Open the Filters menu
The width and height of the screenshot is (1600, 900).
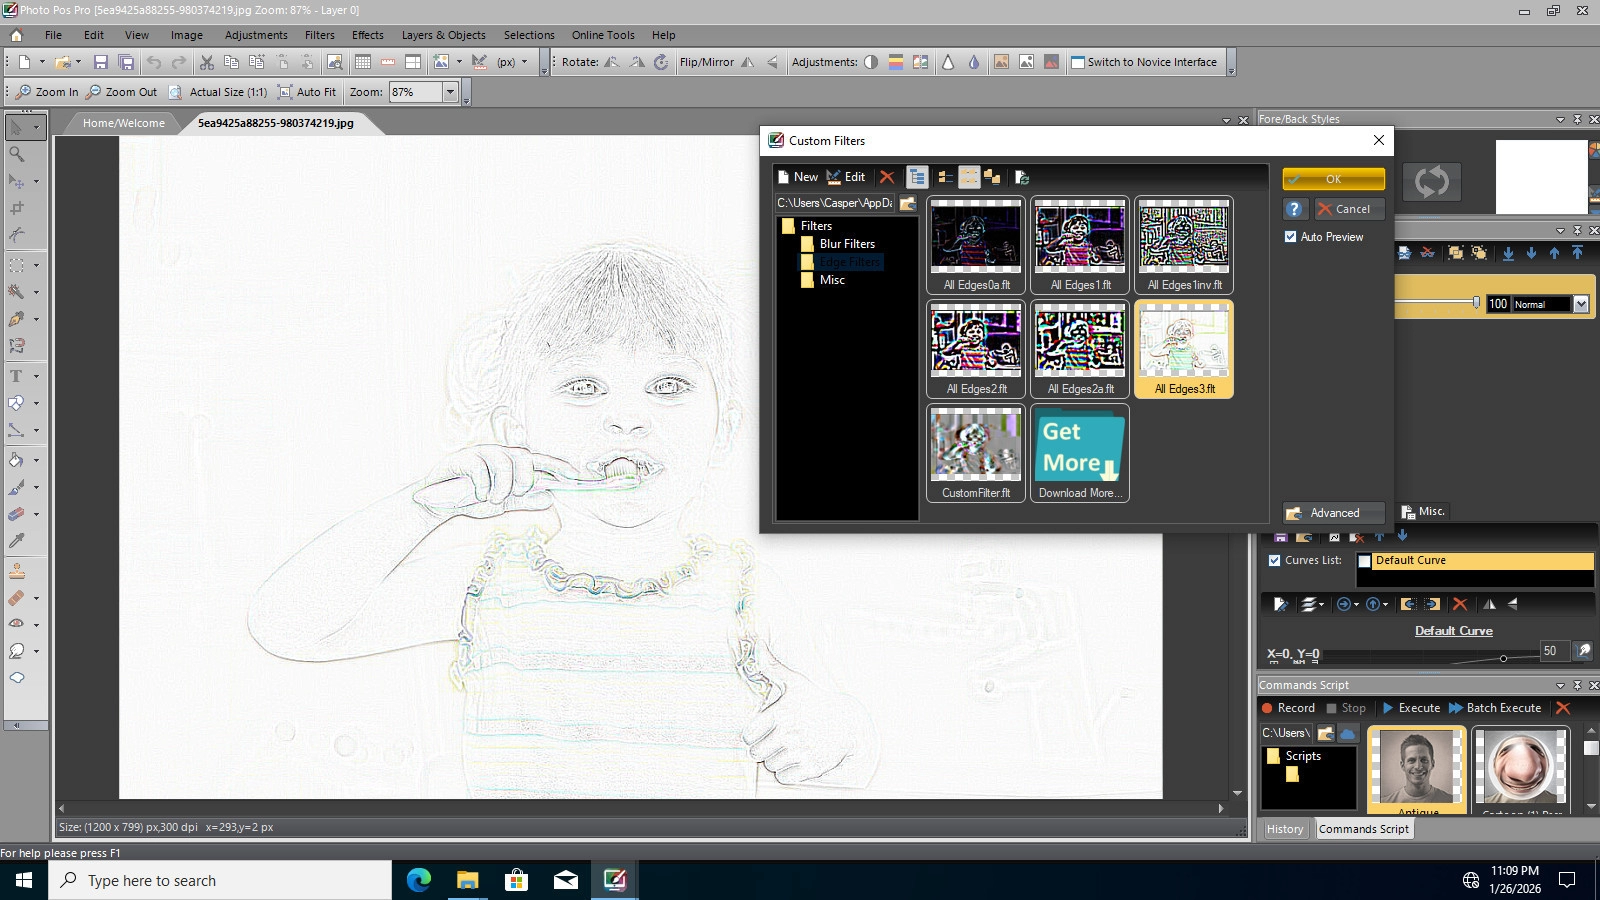[320, 35]
